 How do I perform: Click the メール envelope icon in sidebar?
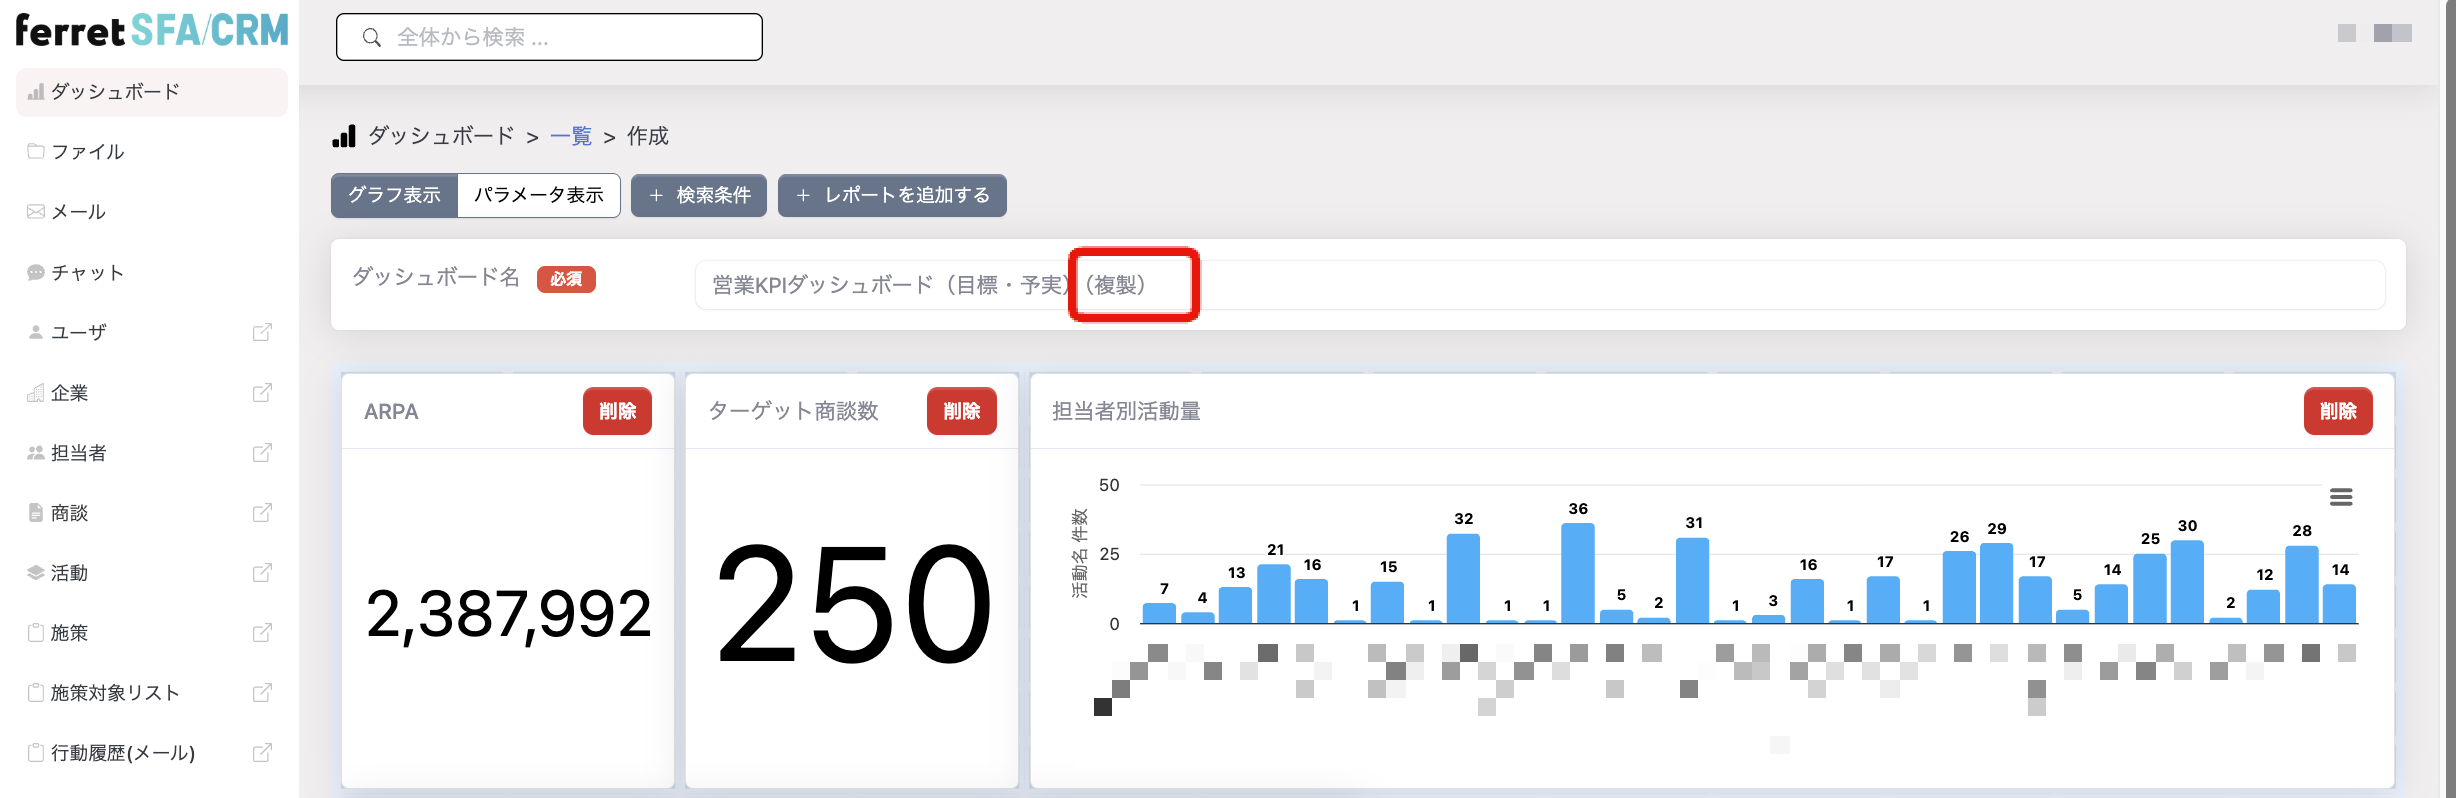click(36, 211)
